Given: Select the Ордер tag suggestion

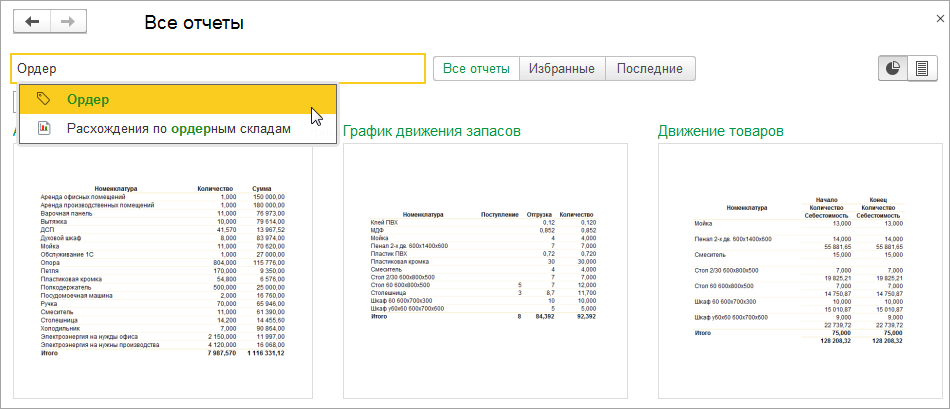Looking at the screenshot, I should coord(88,99).
